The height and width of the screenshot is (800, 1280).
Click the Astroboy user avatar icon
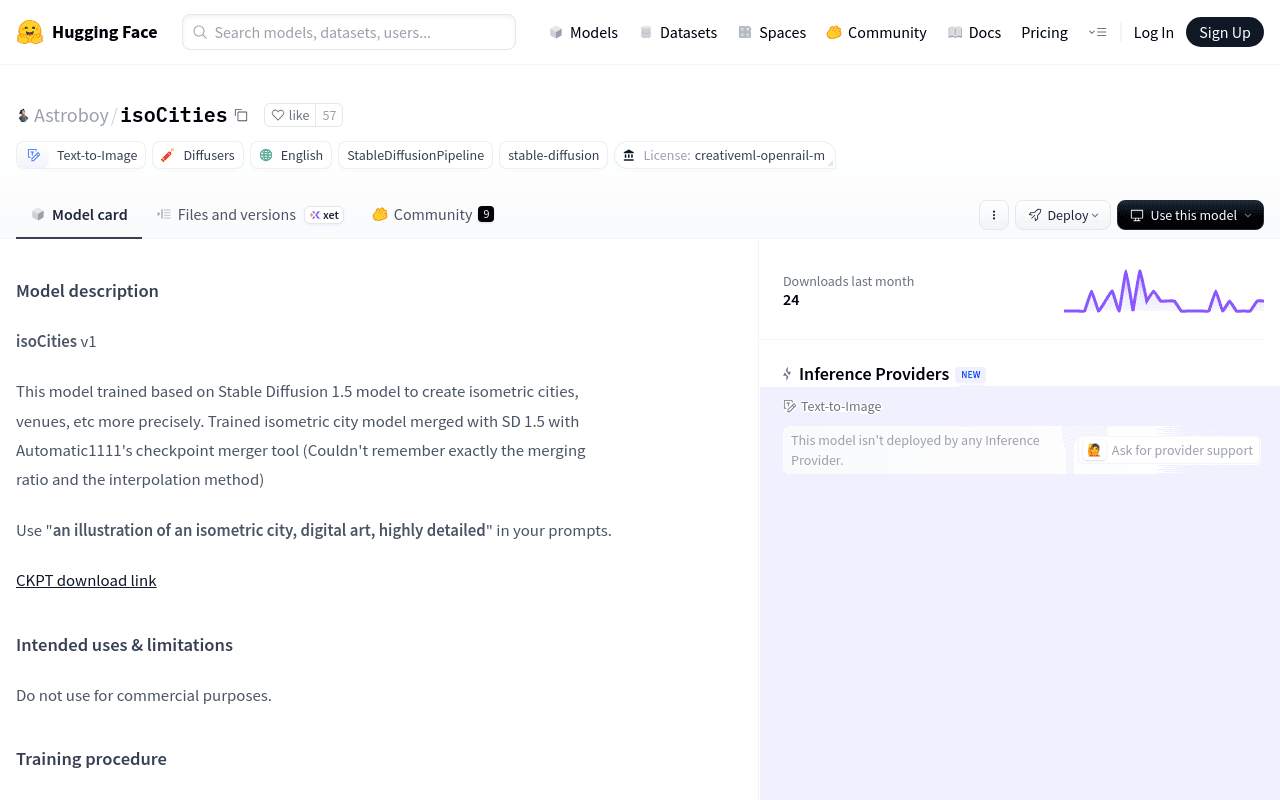23,115
